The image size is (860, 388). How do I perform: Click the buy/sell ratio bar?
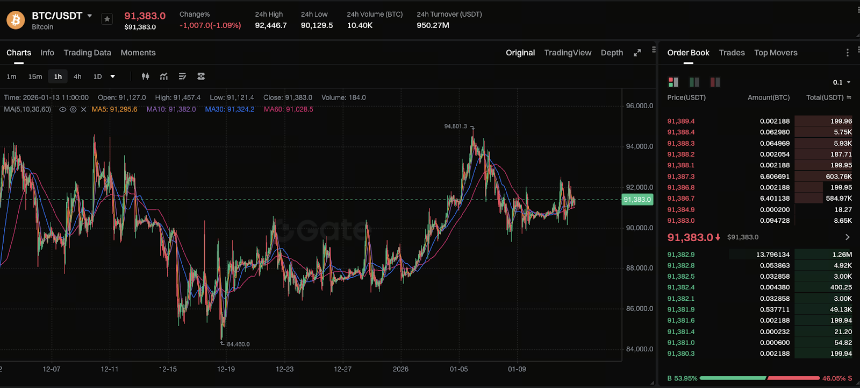tap(759, 378)
